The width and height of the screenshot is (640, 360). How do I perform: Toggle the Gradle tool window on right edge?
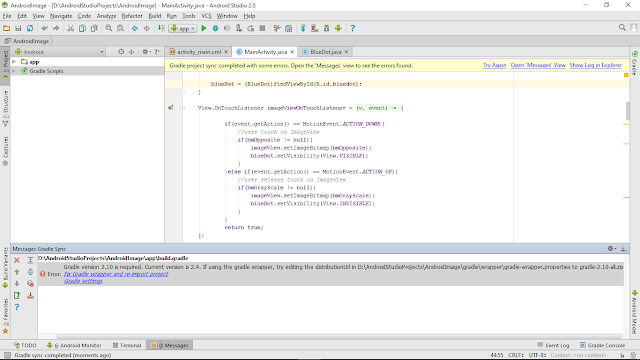click(635, 63)
